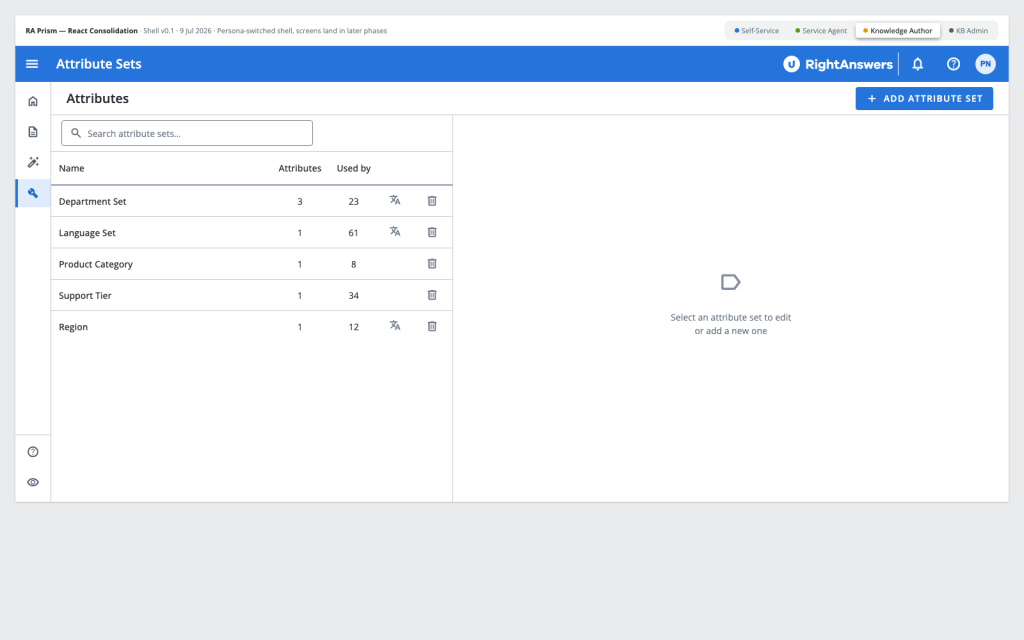Screen dimensions: 1024x640
Task: Open the hamburger navigation menu
Action: point(32,64)
